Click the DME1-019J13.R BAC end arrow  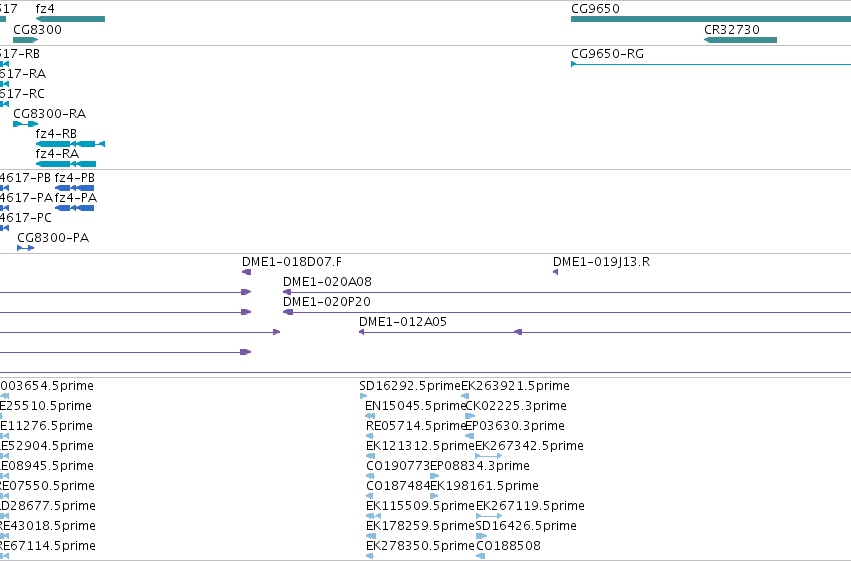click(555, 272)
